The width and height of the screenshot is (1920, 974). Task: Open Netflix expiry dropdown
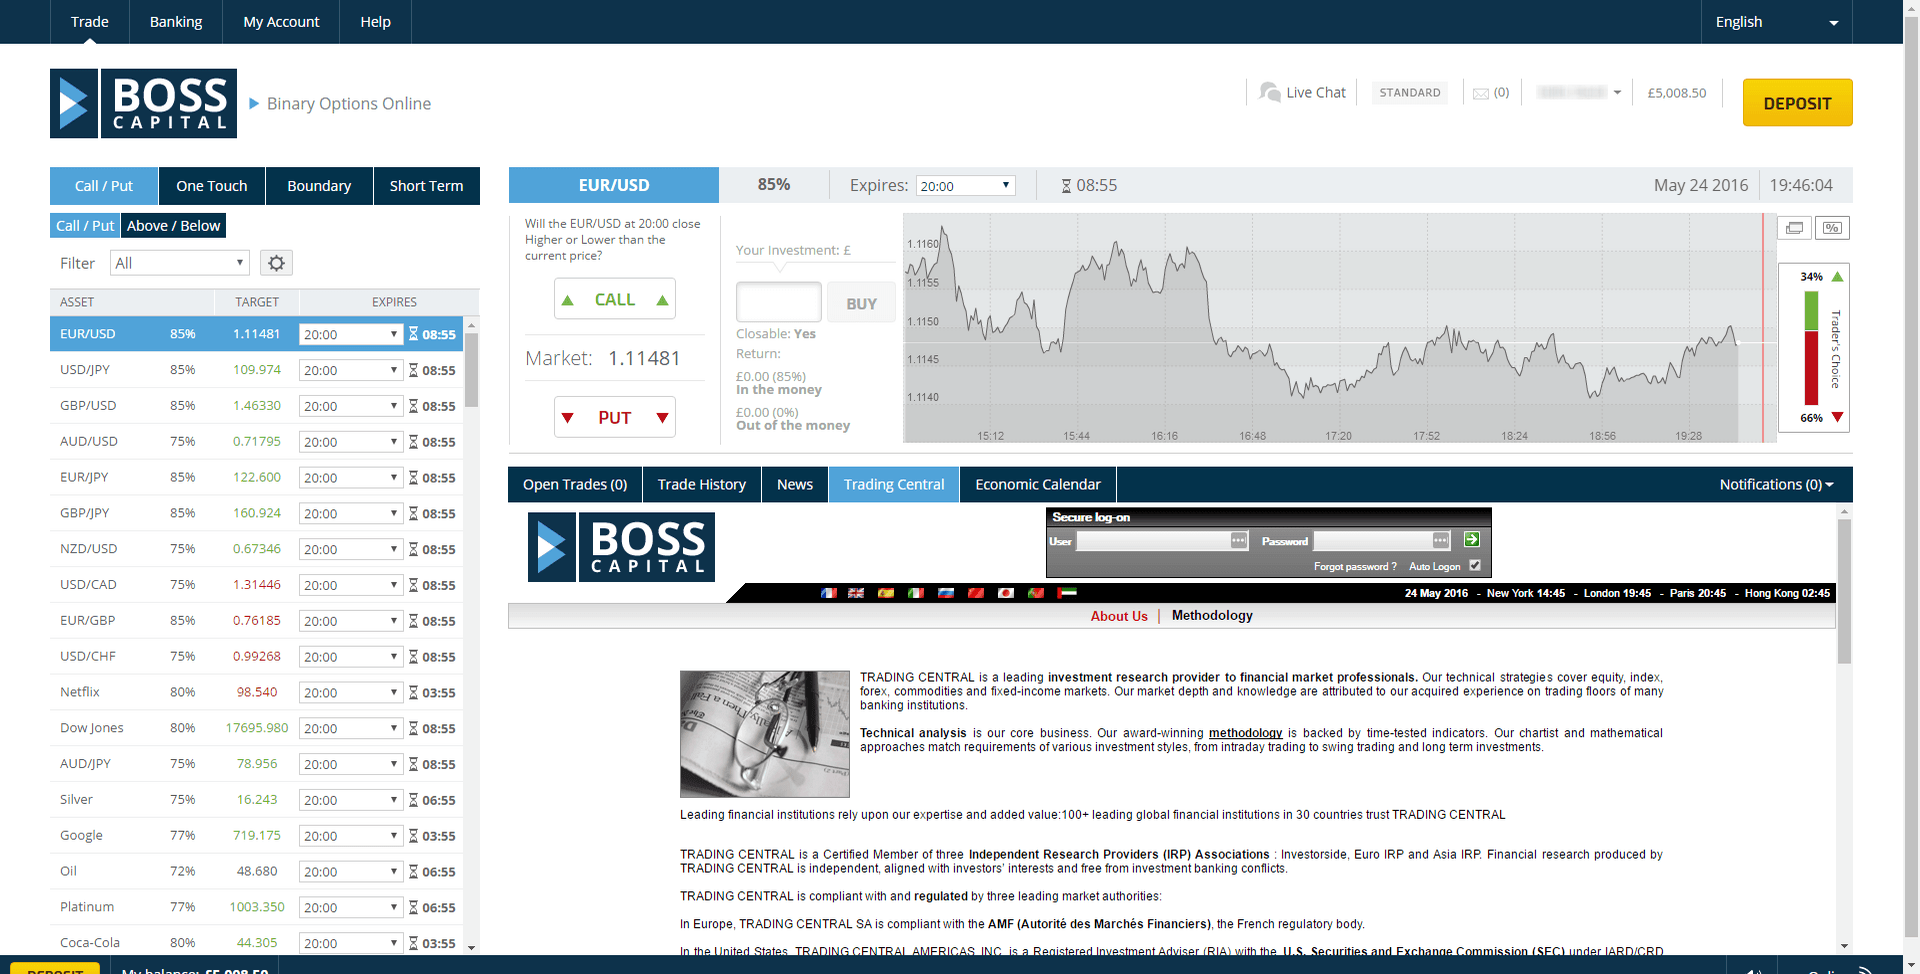click(x=351, y=692)
